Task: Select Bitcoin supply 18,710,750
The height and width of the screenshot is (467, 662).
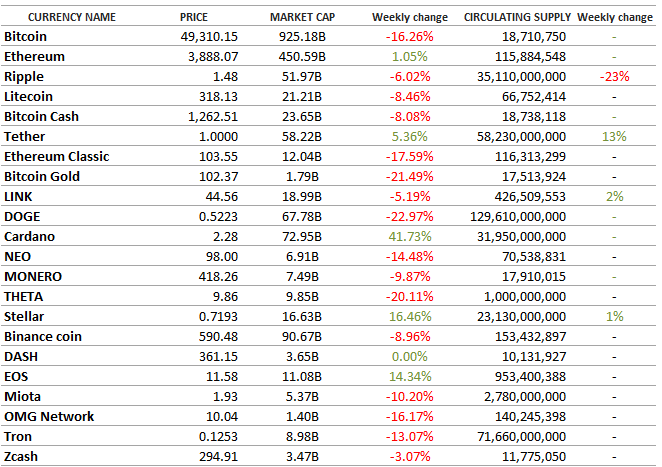Action: click(x=534, y=37)
